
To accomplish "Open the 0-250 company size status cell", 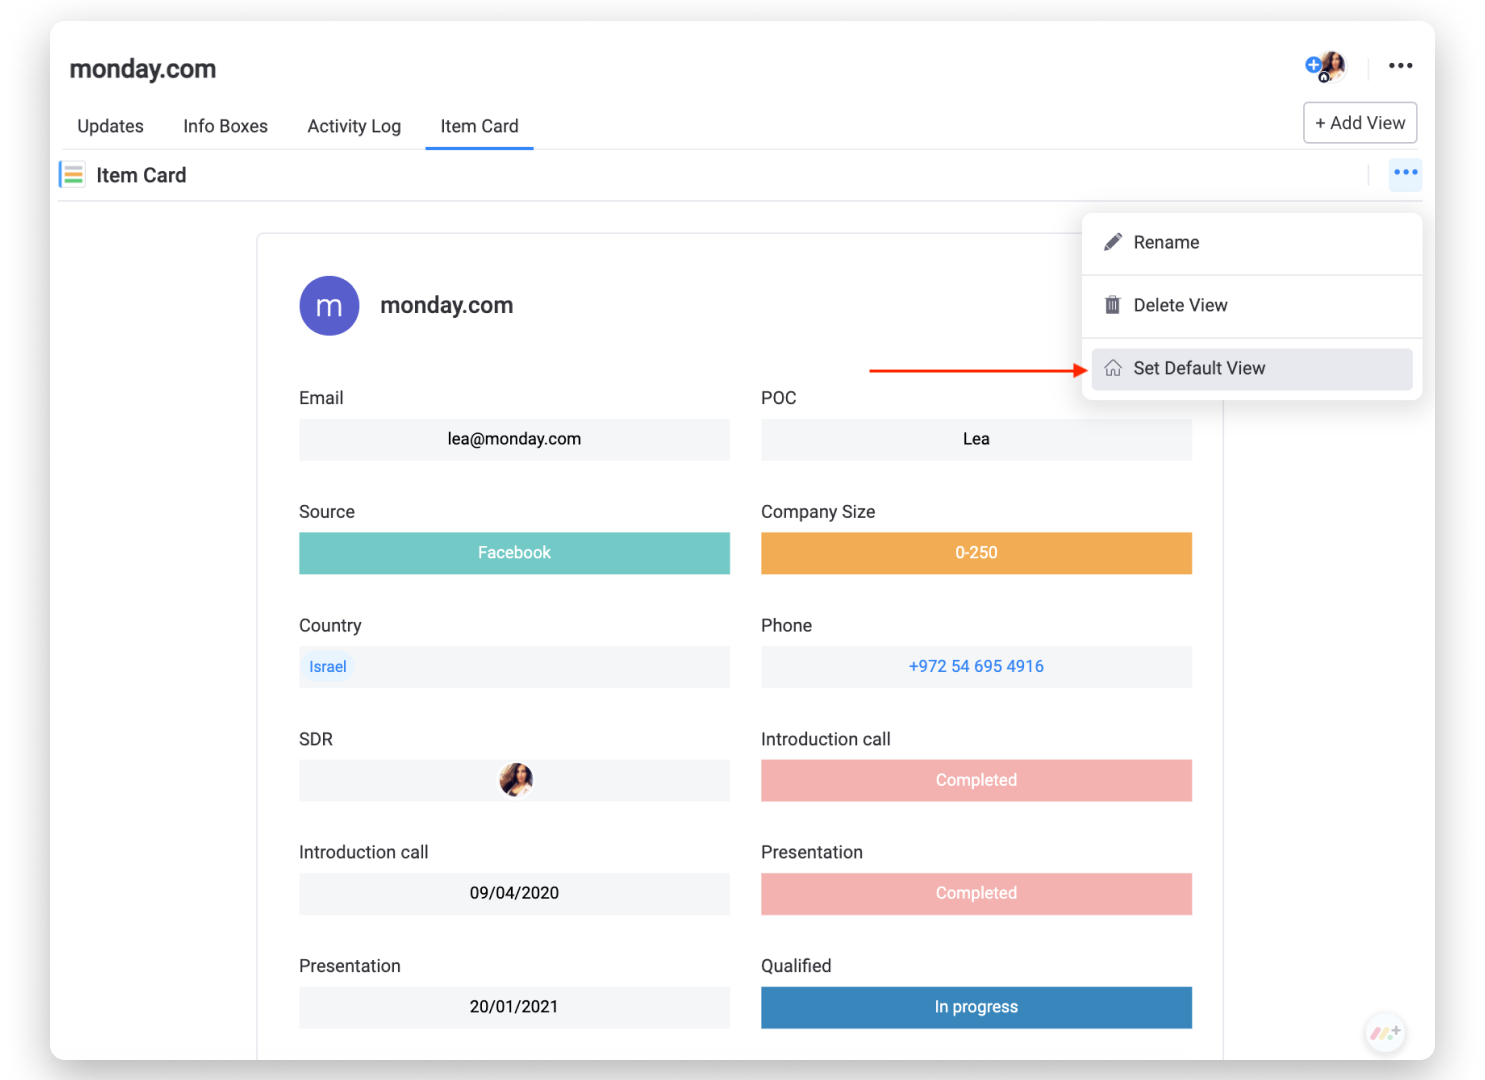I will [976, 553].
